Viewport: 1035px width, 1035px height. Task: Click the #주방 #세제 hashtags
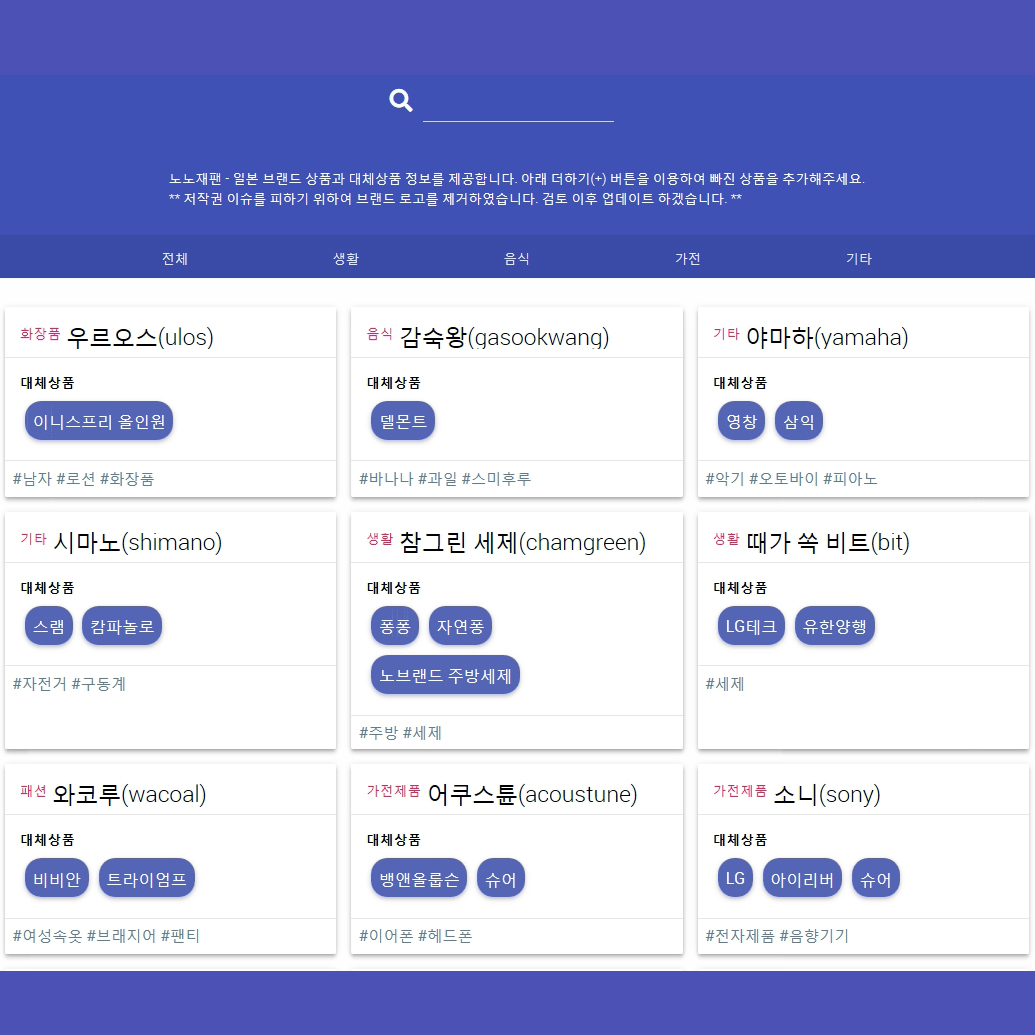[400, 732]
